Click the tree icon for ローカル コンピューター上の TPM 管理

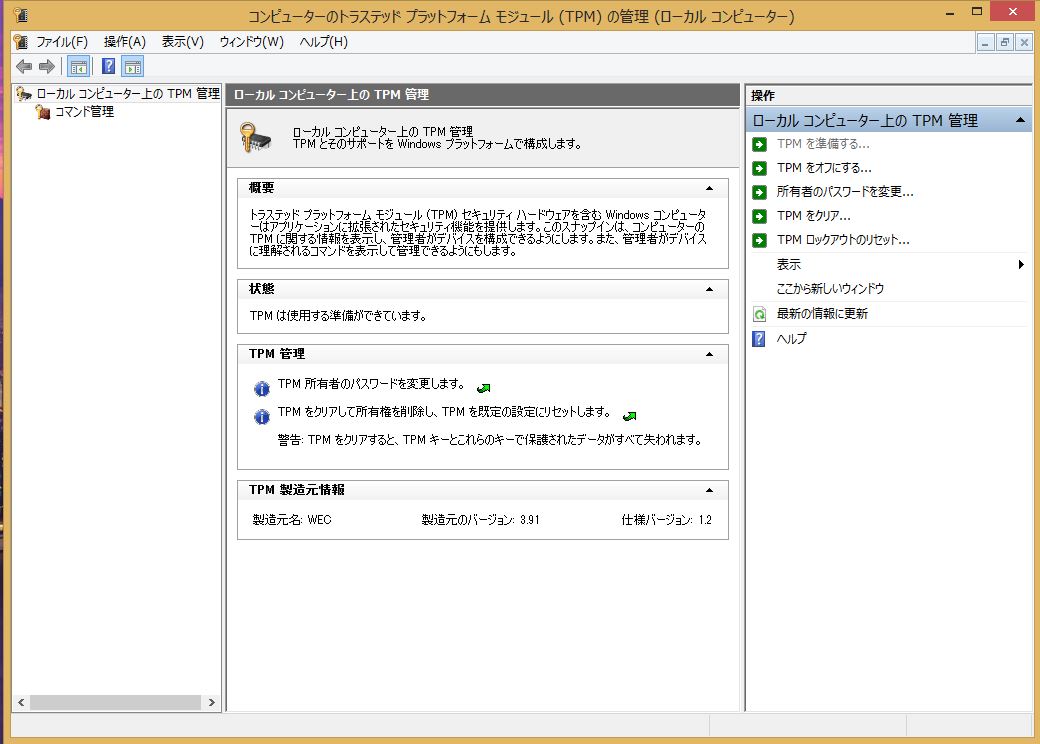click(24, 93)
